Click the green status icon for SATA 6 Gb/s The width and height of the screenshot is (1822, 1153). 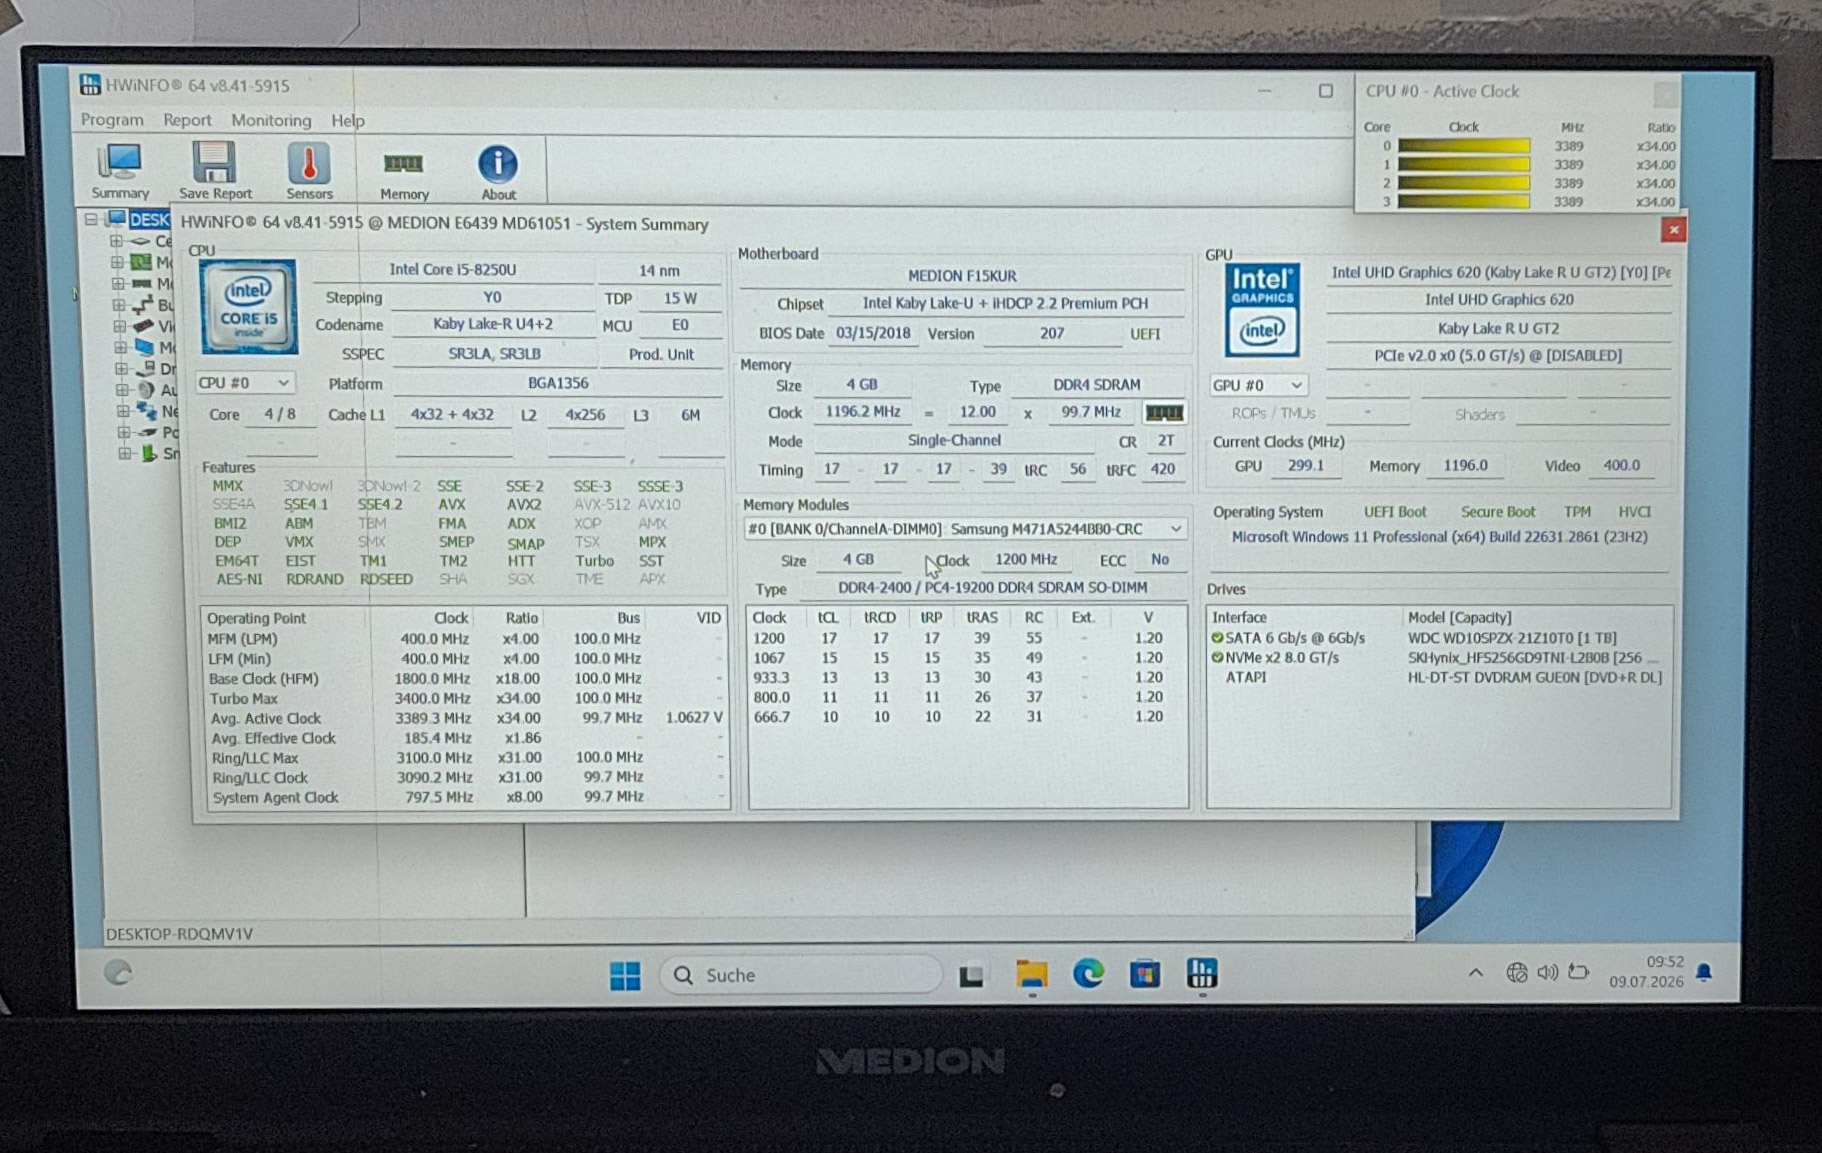pos(1217,638)
